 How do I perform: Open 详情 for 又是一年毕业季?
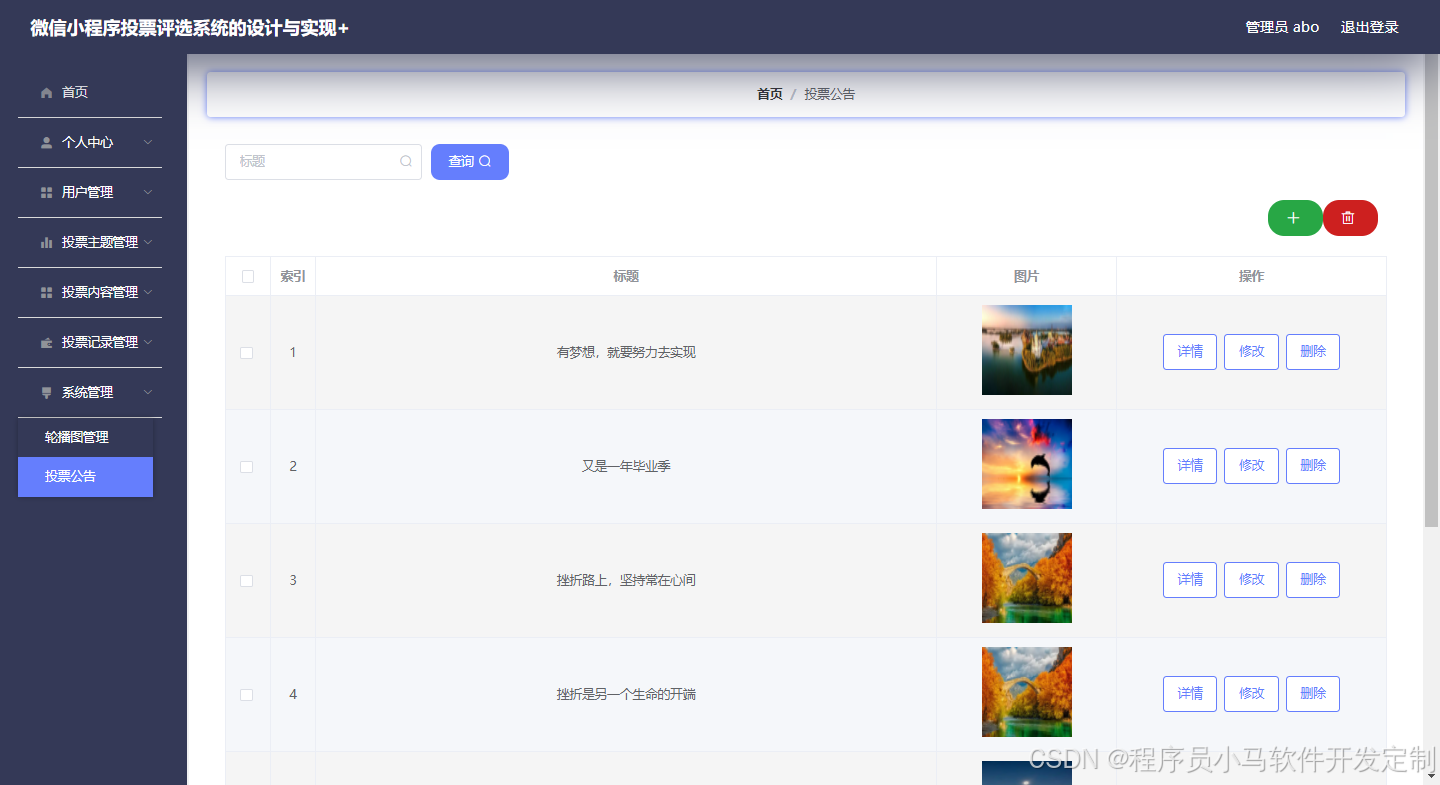tap(1190, 466)
